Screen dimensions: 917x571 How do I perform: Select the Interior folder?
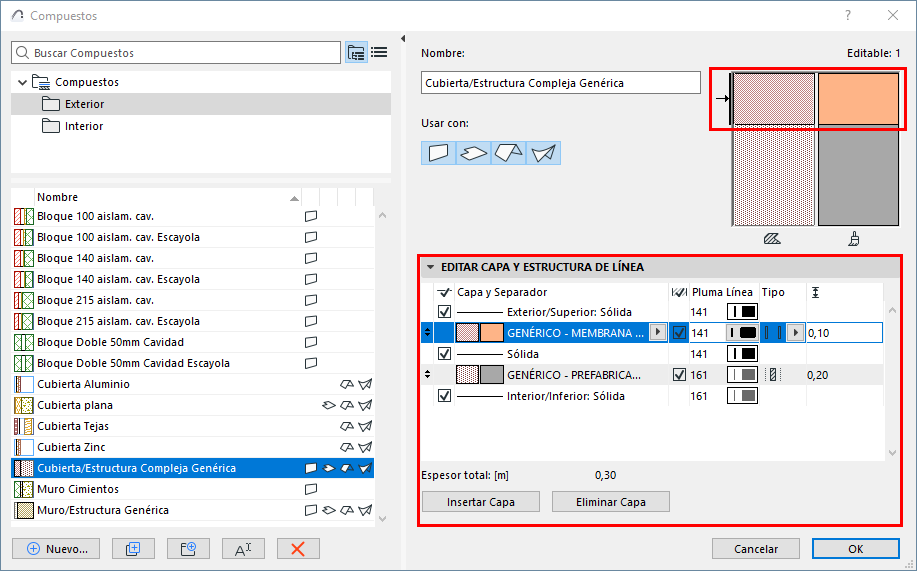point(201,126)
